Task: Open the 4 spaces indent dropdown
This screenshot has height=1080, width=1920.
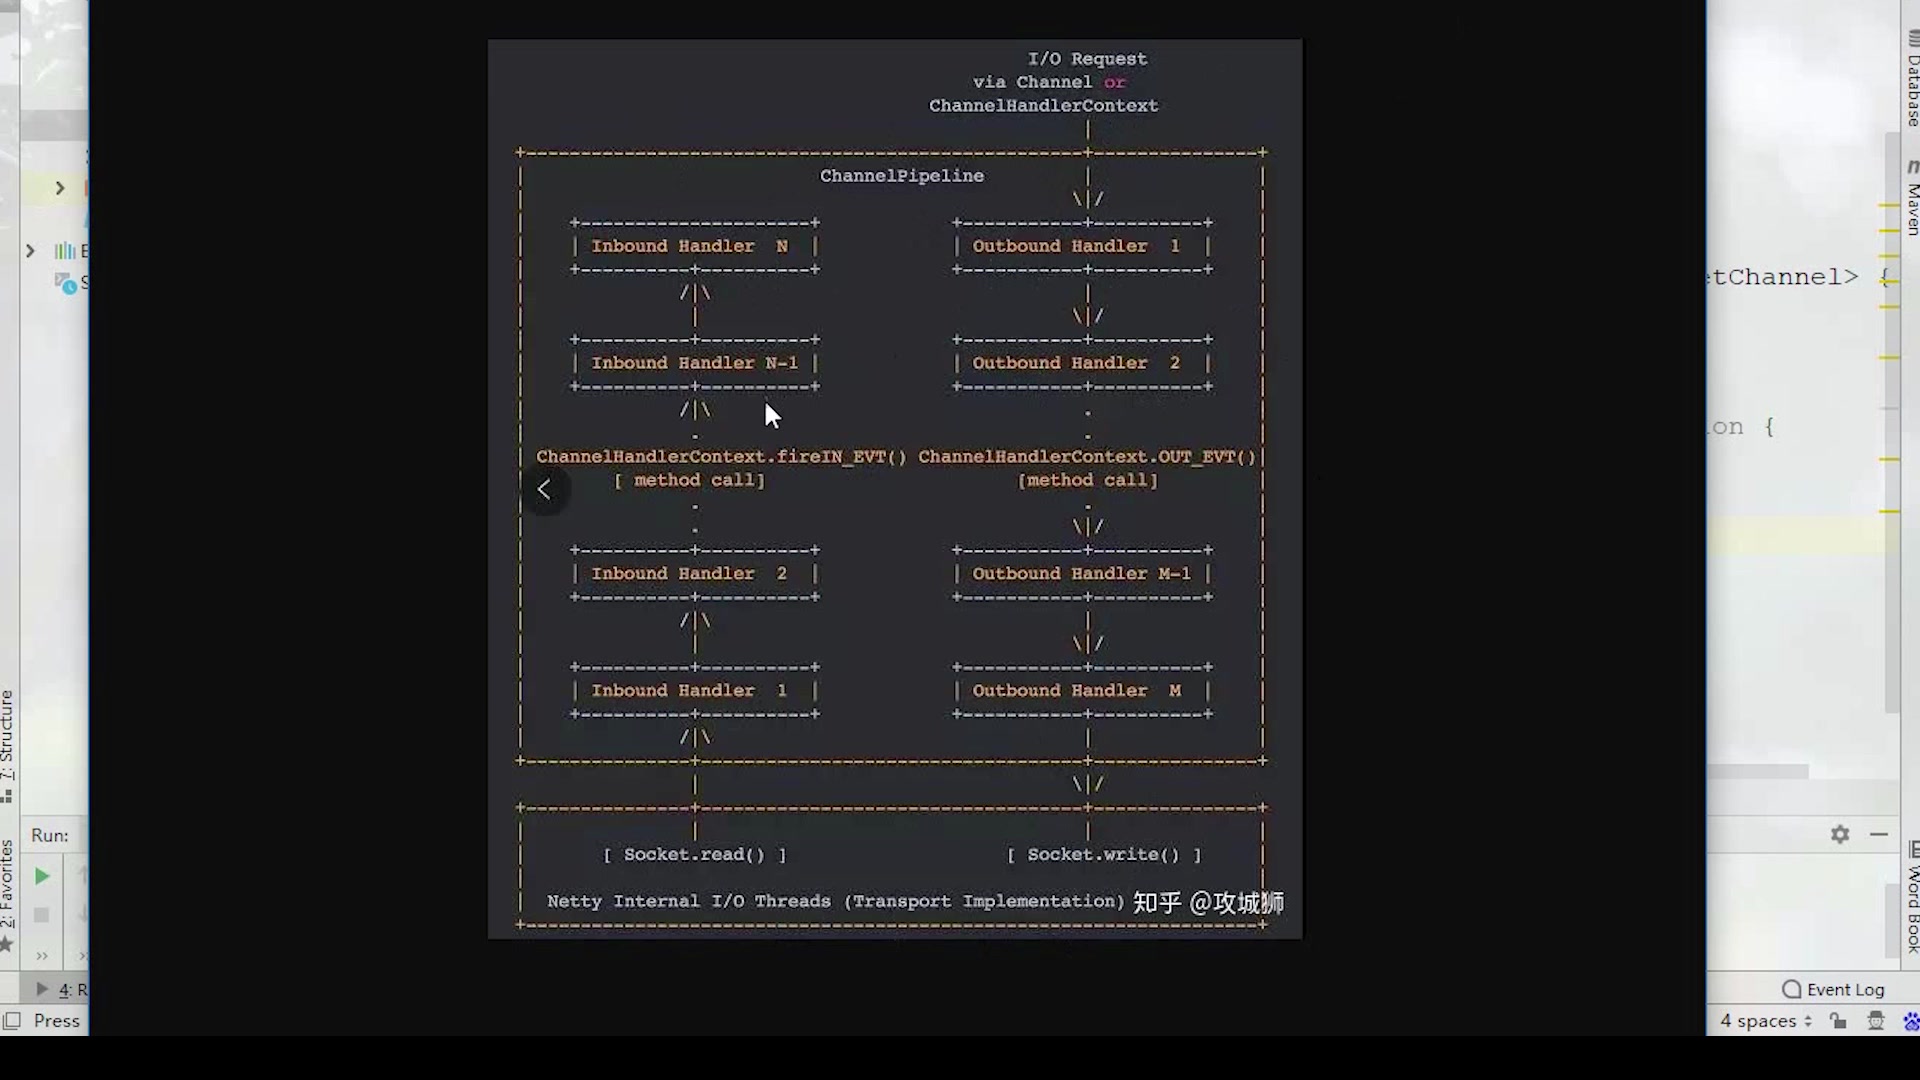Action: 1766,1021
